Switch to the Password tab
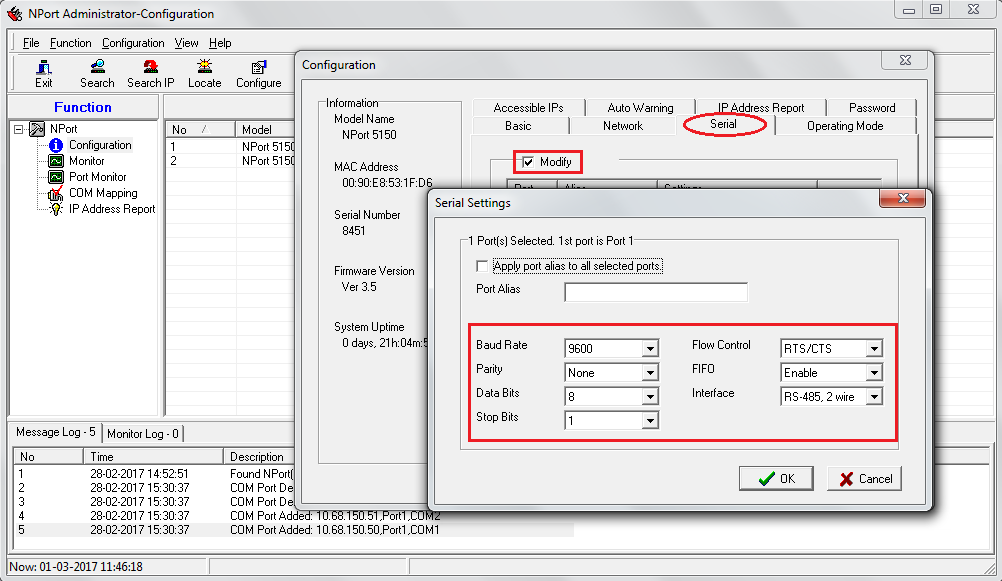This screenshot has width=1002, height=581. click(872, 107)
